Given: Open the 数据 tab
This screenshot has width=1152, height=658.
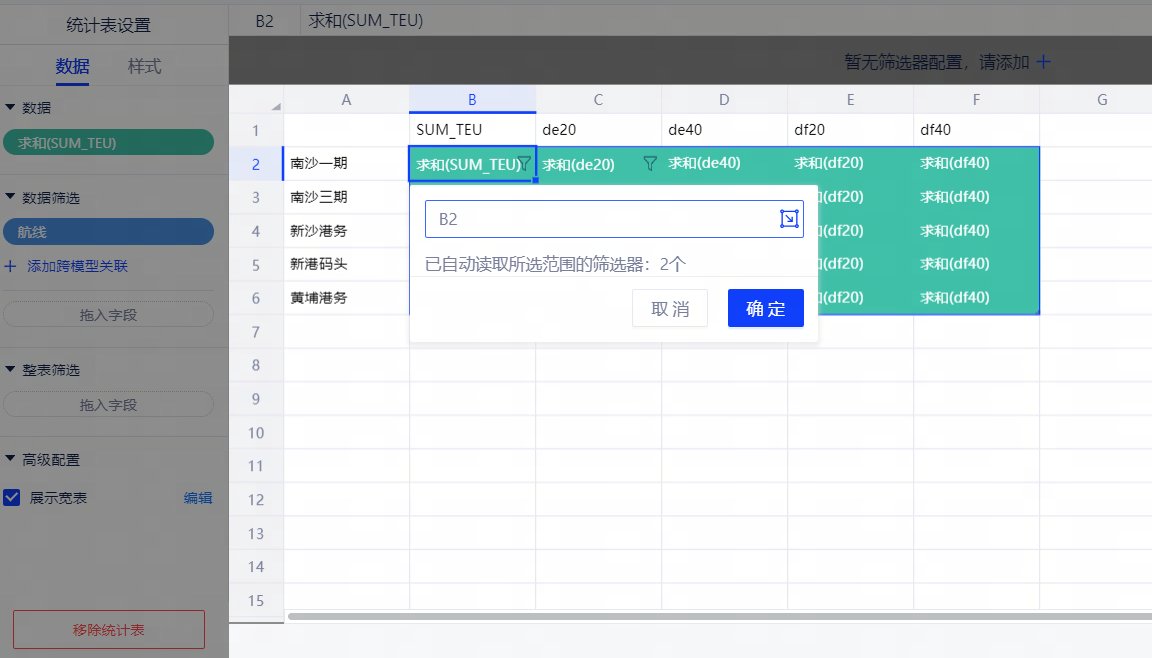Looking at the screenshot, I should coord(72,67).
